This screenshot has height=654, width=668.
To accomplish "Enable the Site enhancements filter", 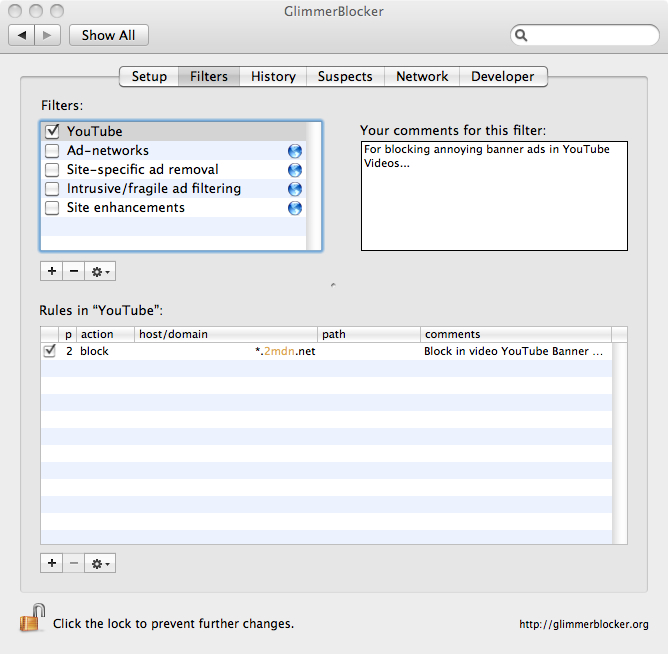I will coord(52,207).
